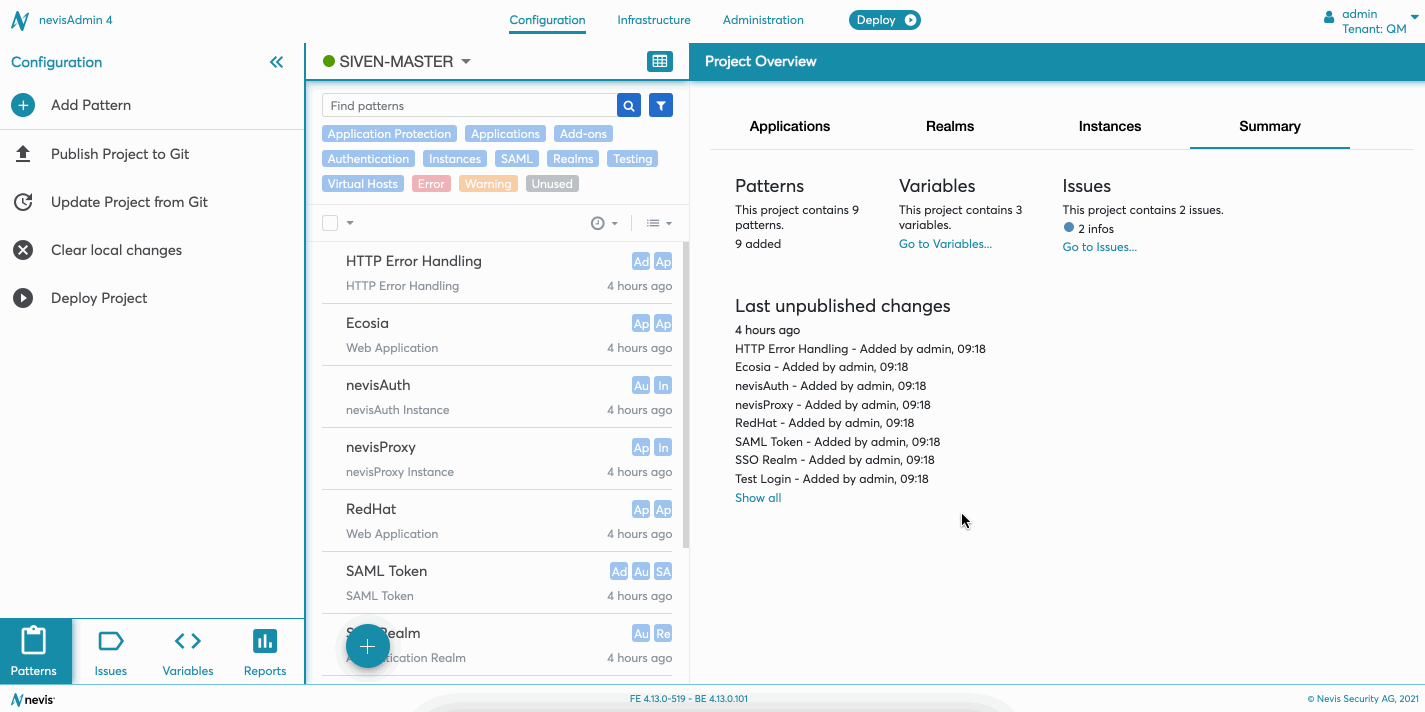Image resolution: width=1425 pixels, height=712 pixels.
Task: Toggle the Add-ons filter tag
Action: point(584,134)
